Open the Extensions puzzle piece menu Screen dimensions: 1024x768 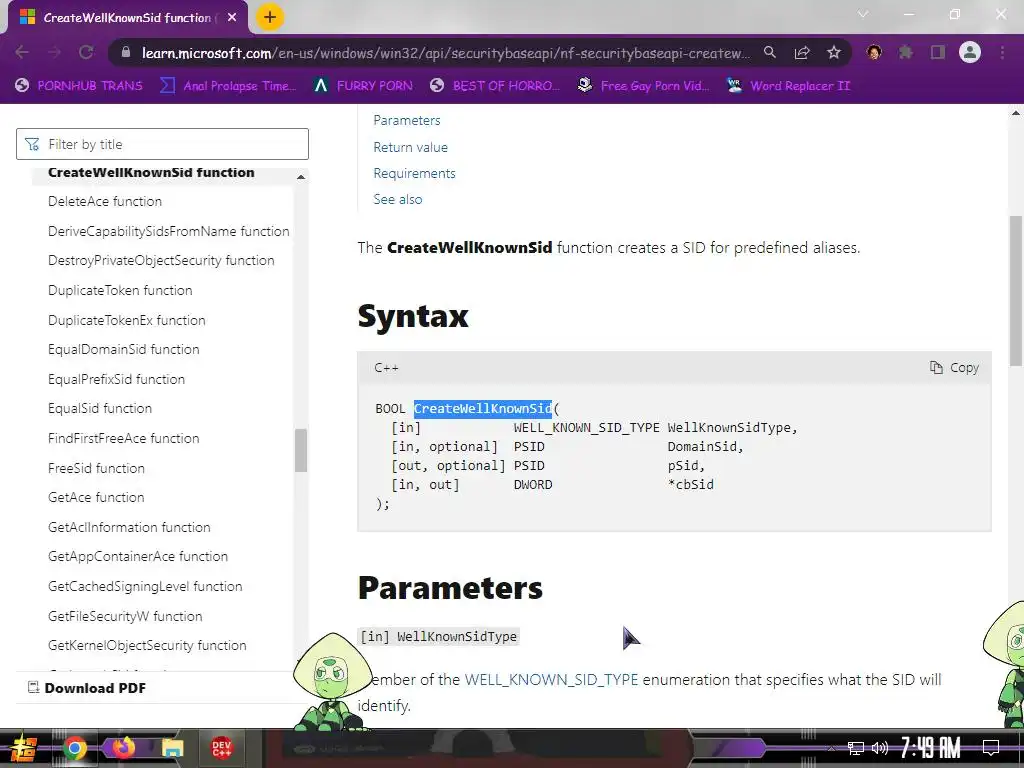pos(906,52)
